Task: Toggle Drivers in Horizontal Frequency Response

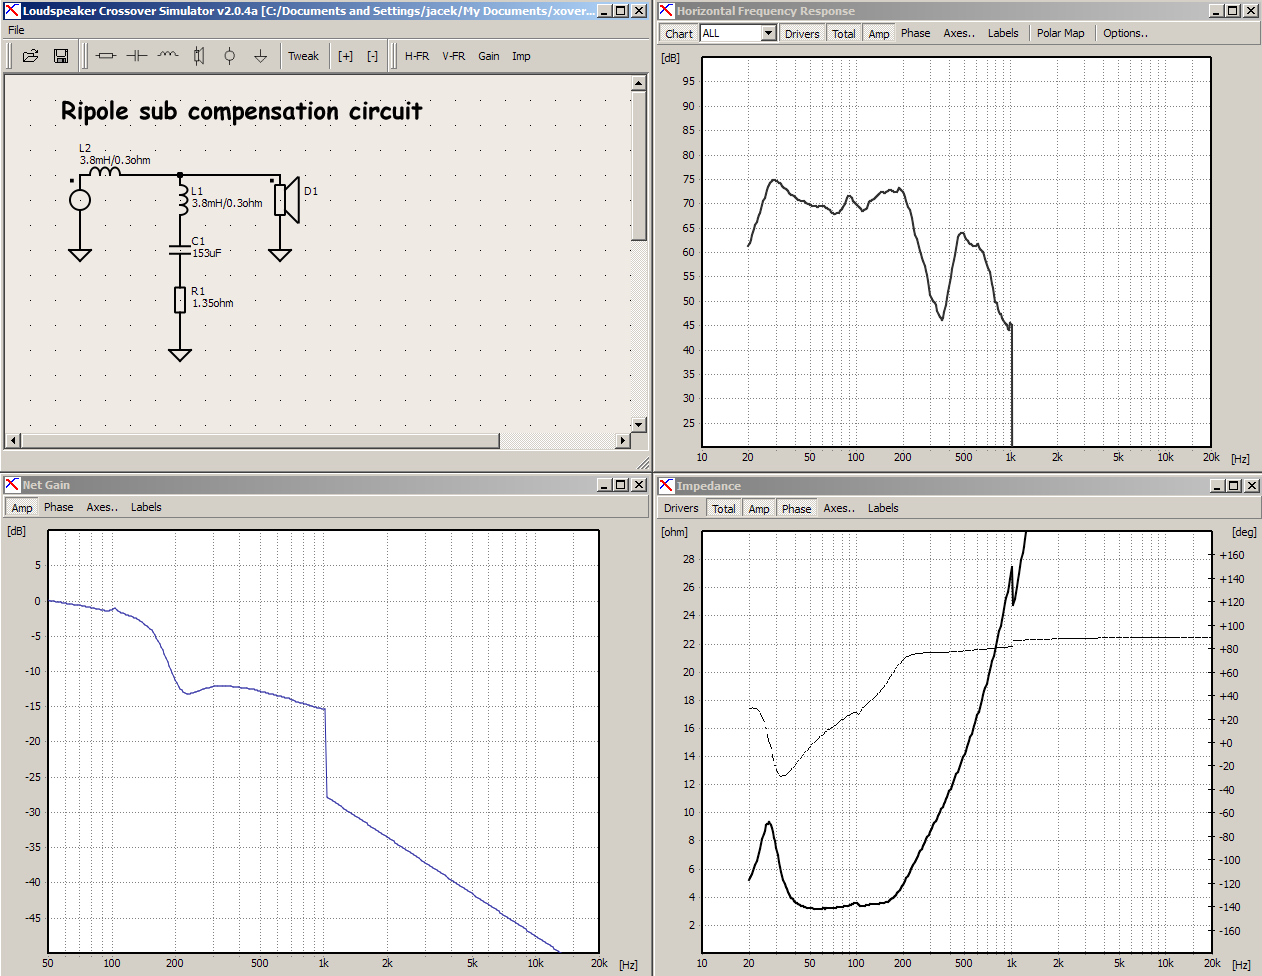Action: coord(802,33)
